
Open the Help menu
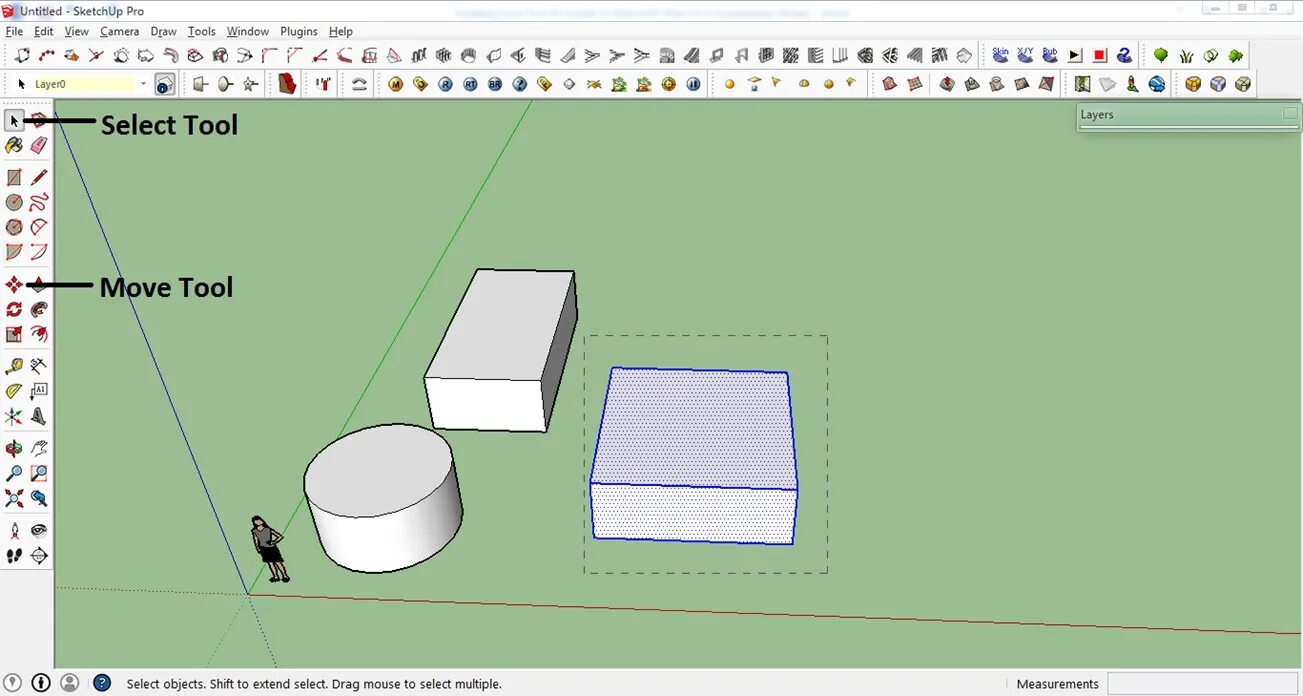tap(340, 31)
